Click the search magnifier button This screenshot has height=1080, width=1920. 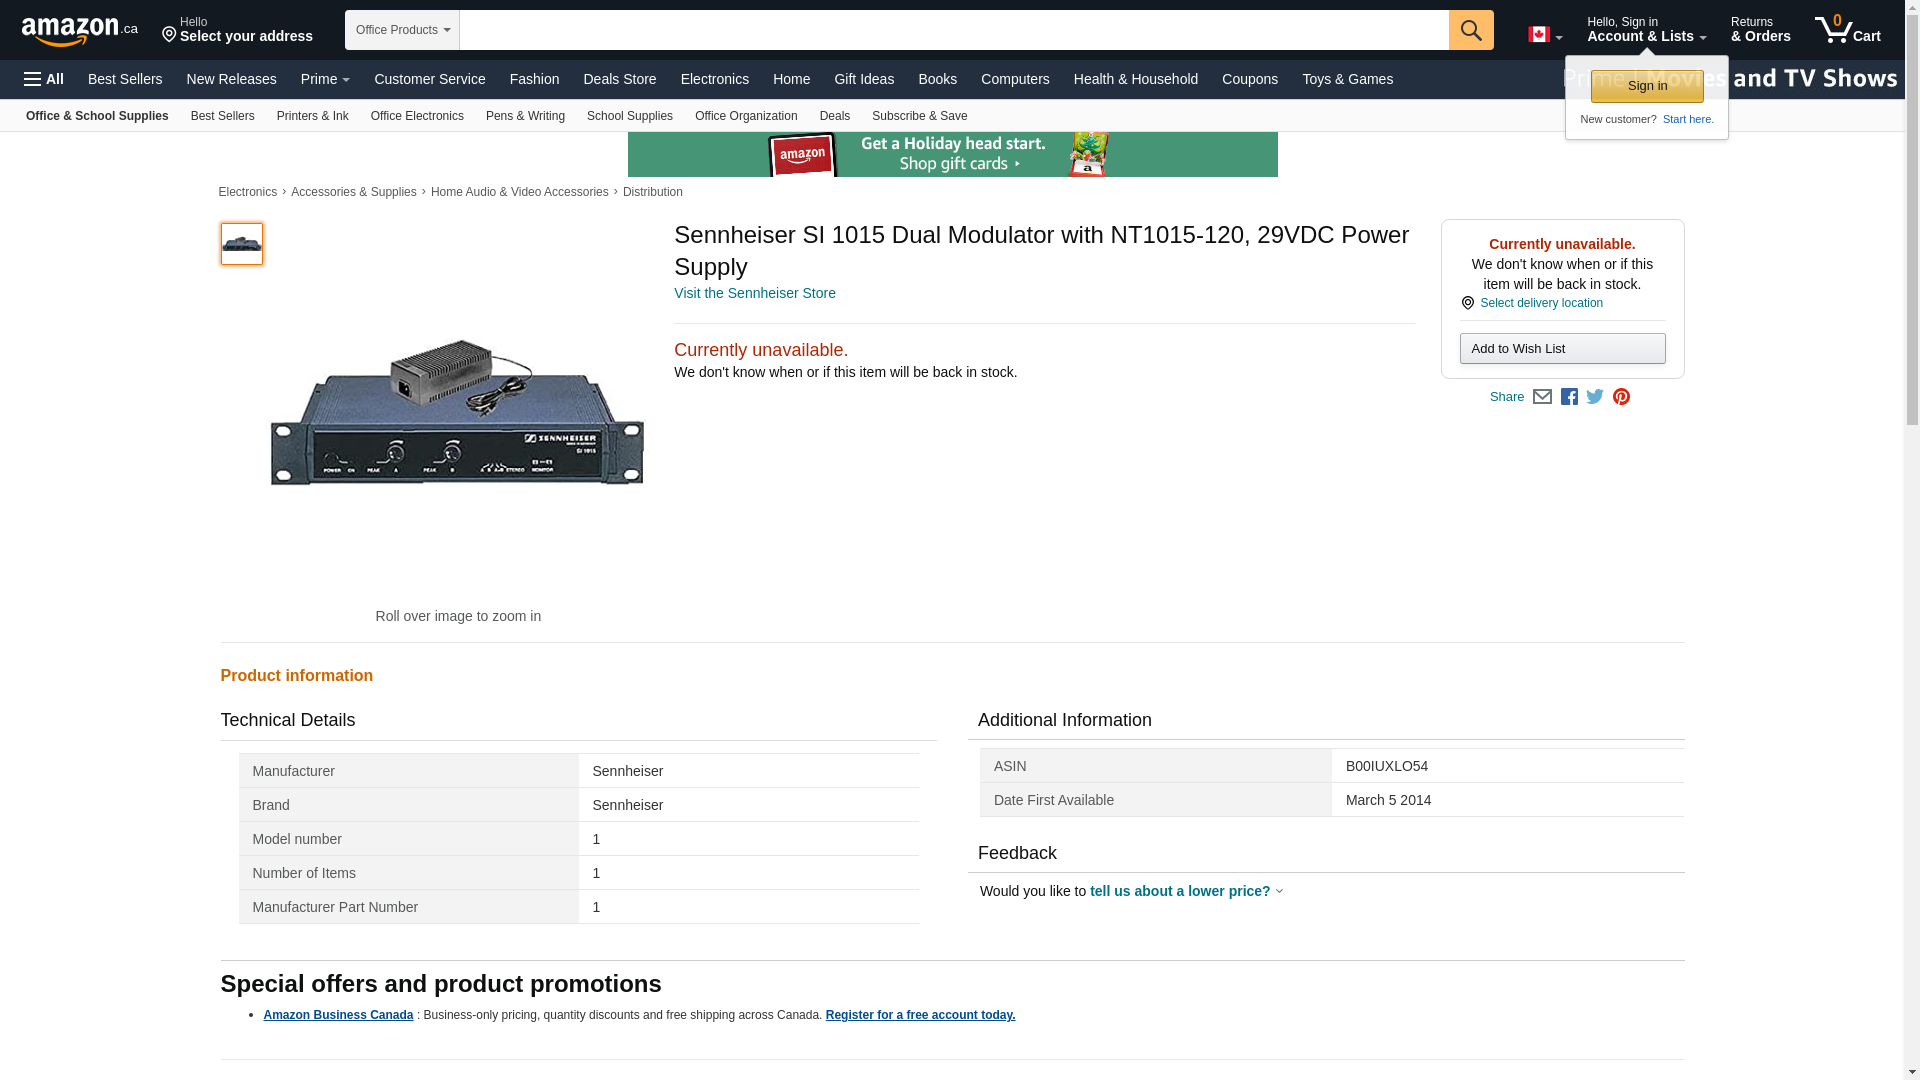tap(1470, 30)
